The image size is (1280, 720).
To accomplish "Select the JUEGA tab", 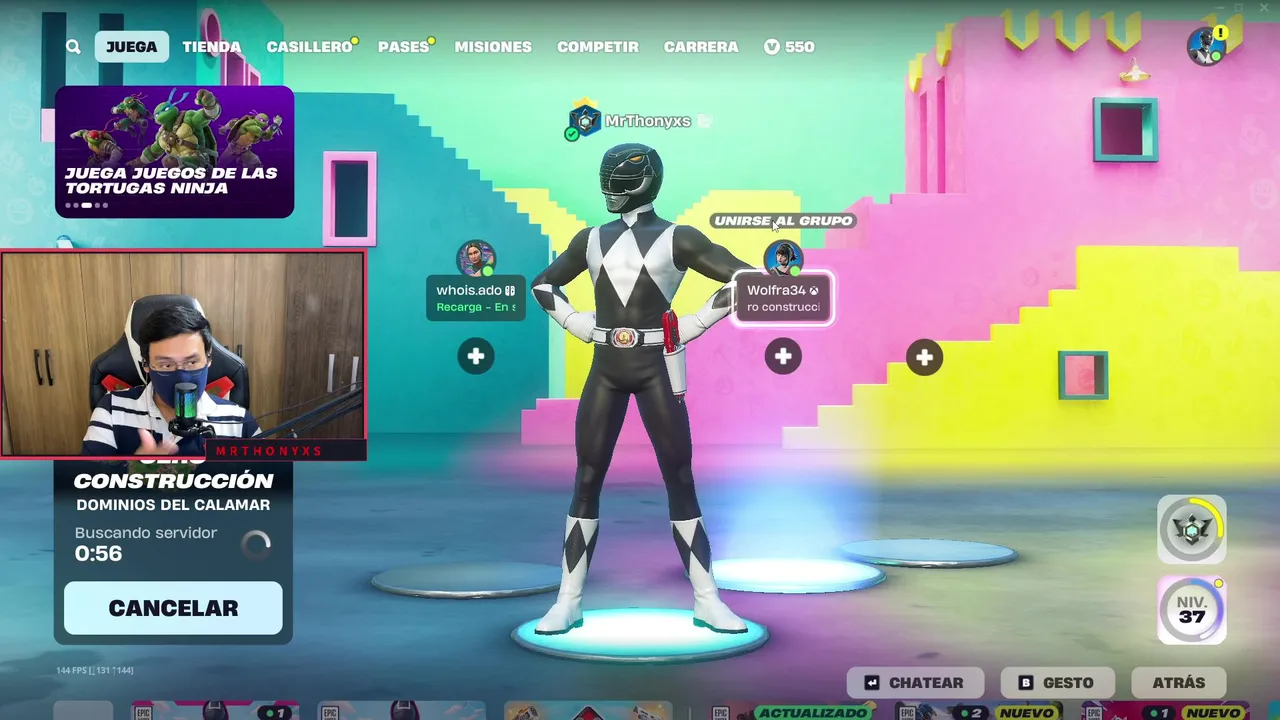I will point(131,47).
